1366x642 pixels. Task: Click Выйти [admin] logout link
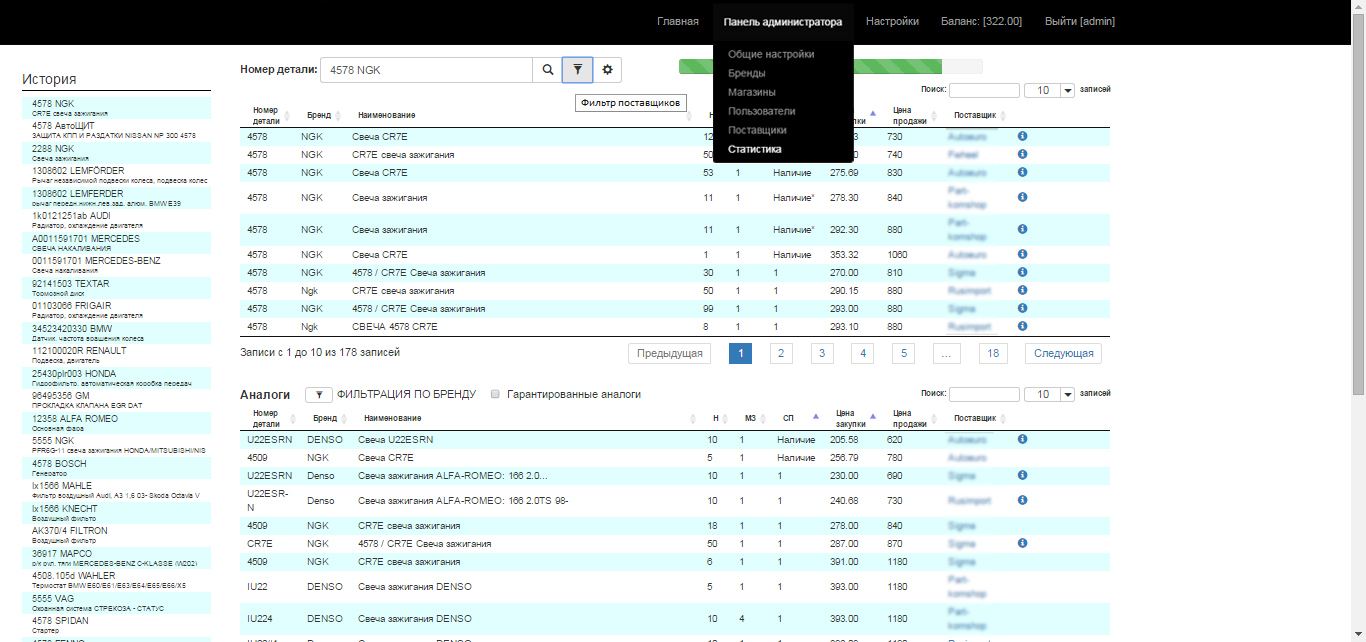(1079, 22)
